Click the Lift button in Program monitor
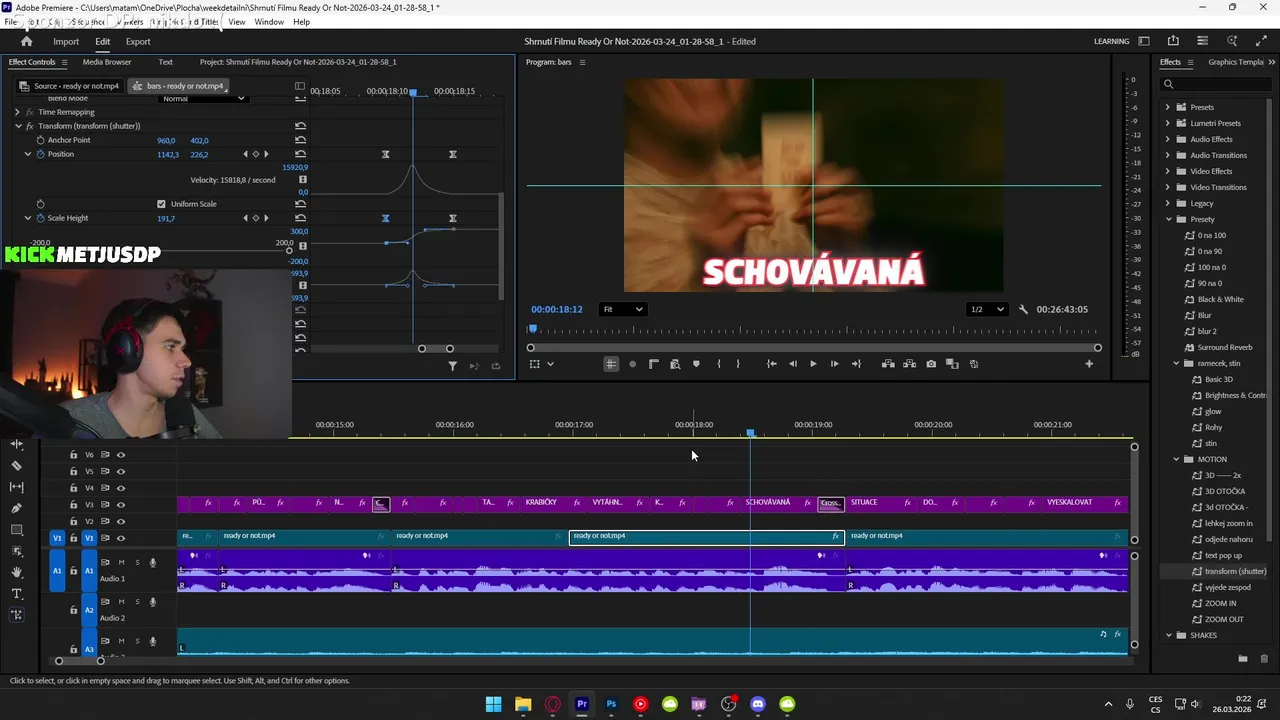This screenshot has width=1280, height=720. pos(888,364)
